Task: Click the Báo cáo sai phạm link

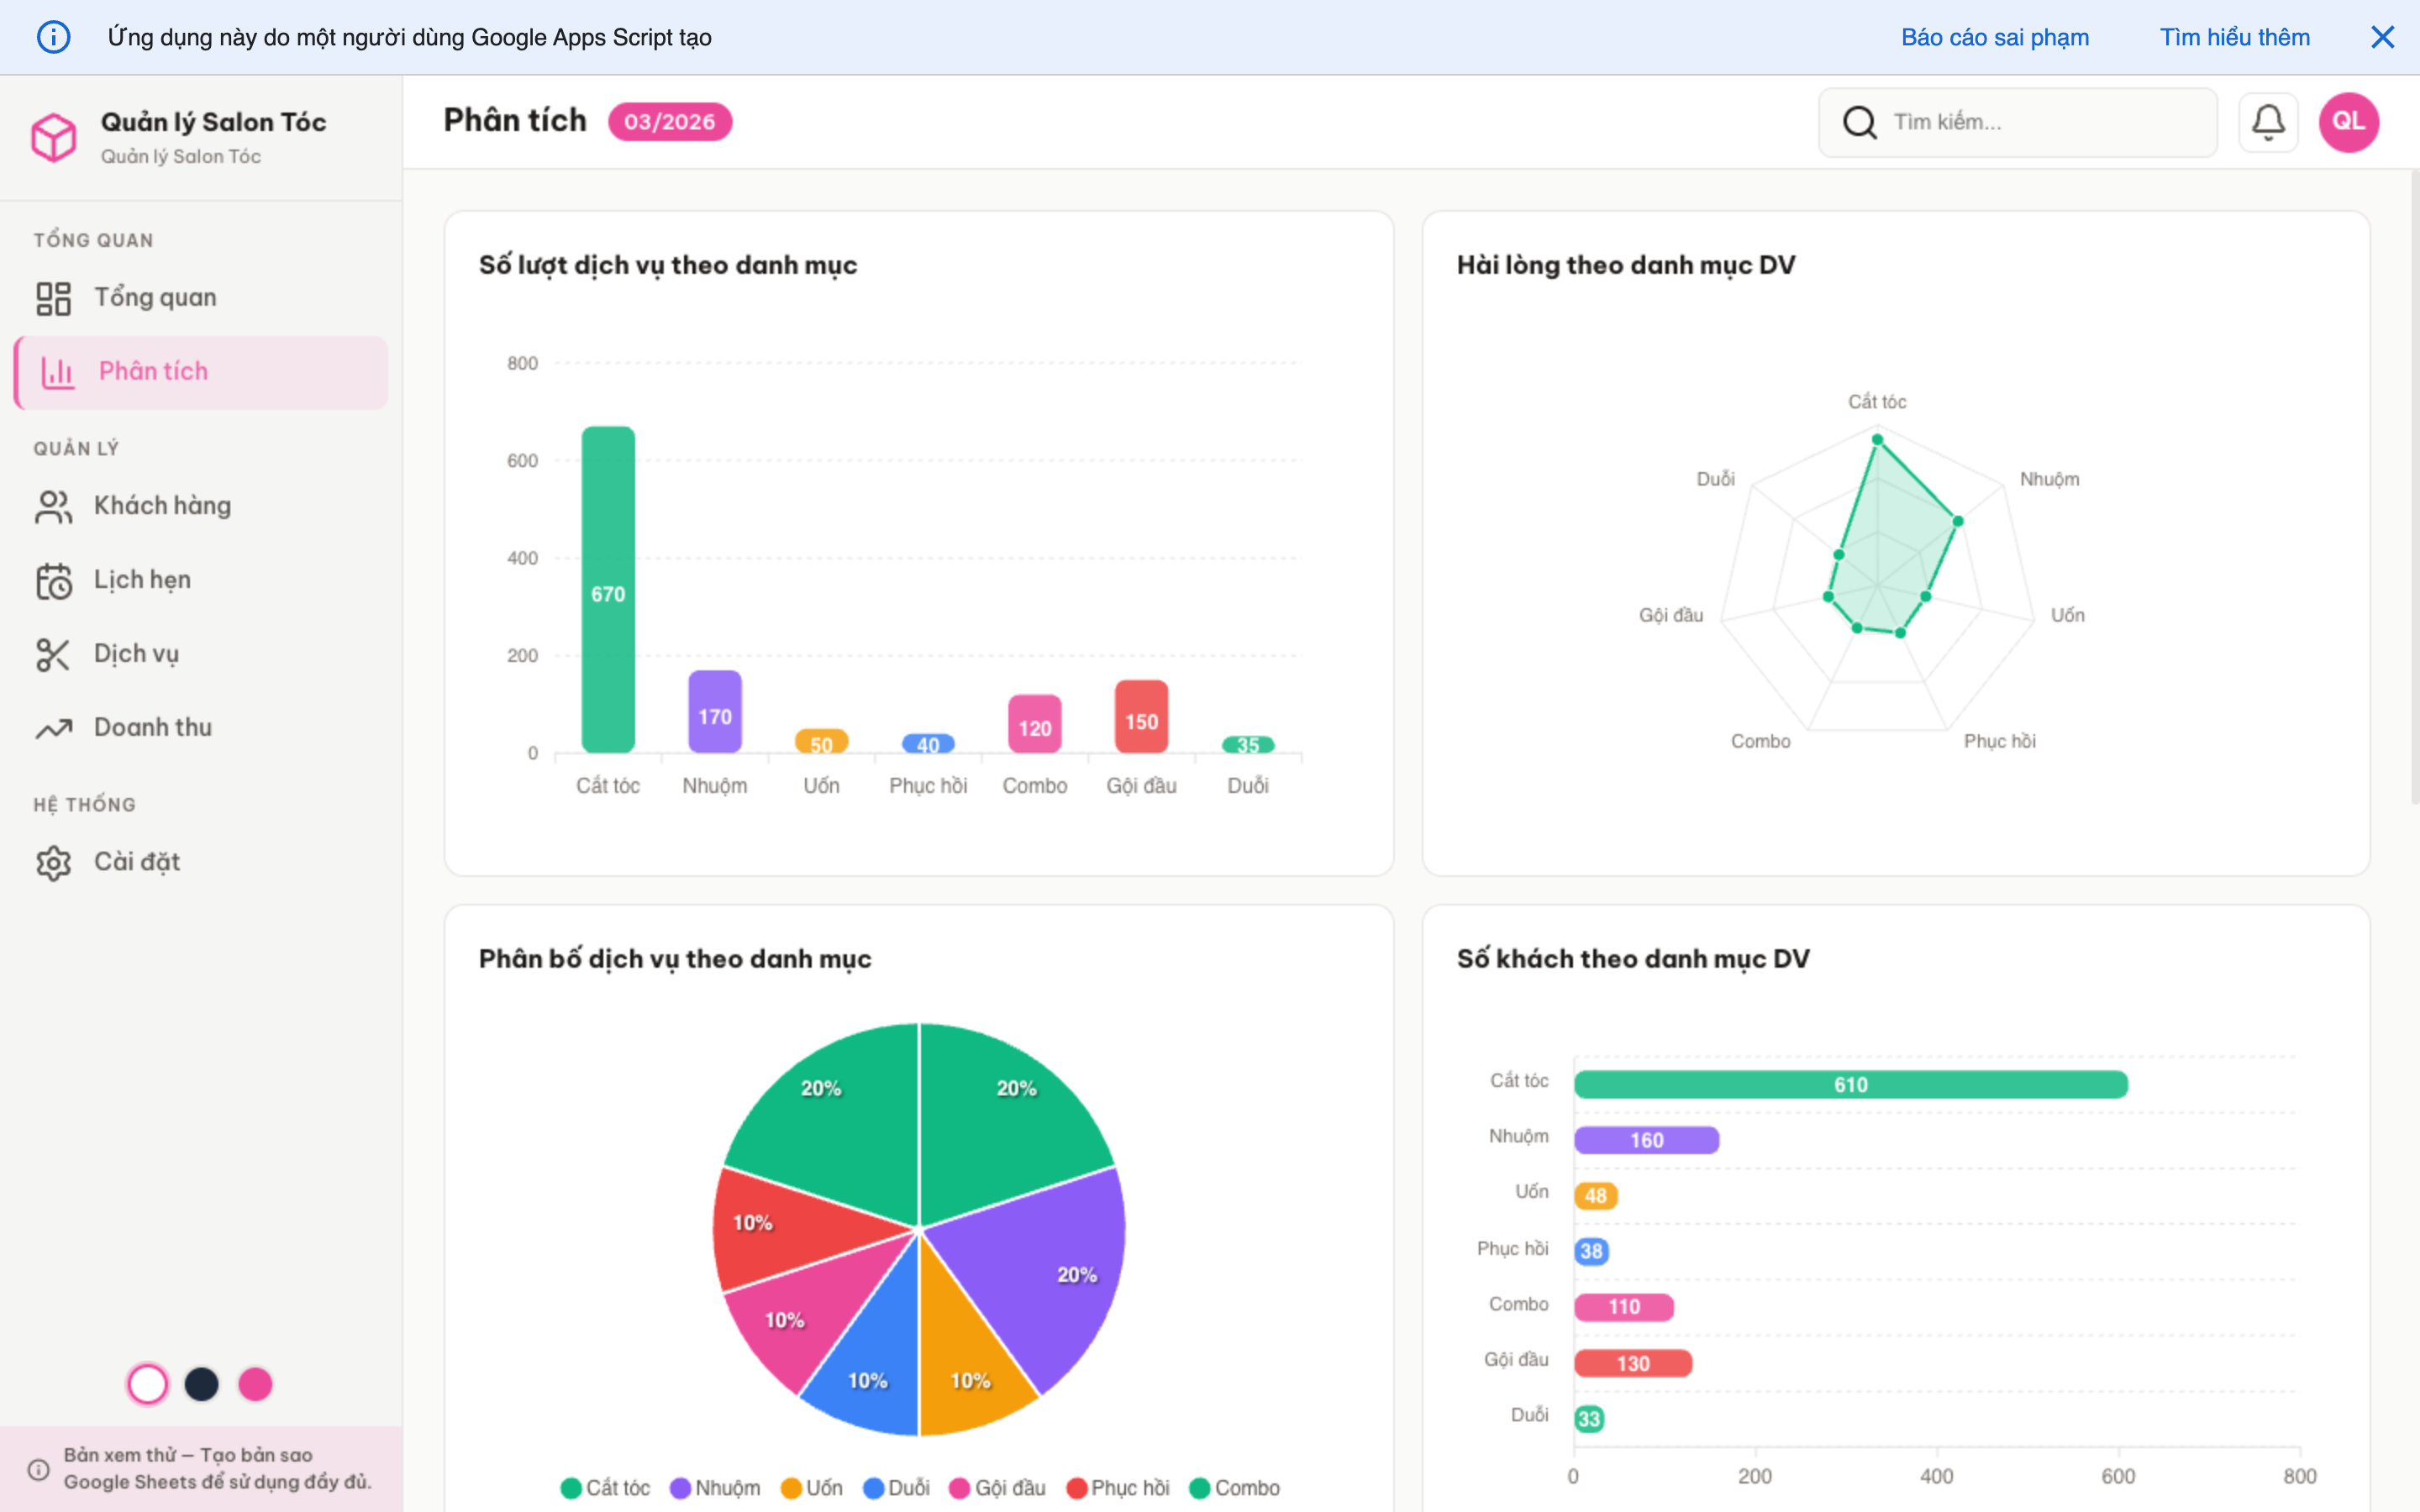Action: [x=1994, y=36]
